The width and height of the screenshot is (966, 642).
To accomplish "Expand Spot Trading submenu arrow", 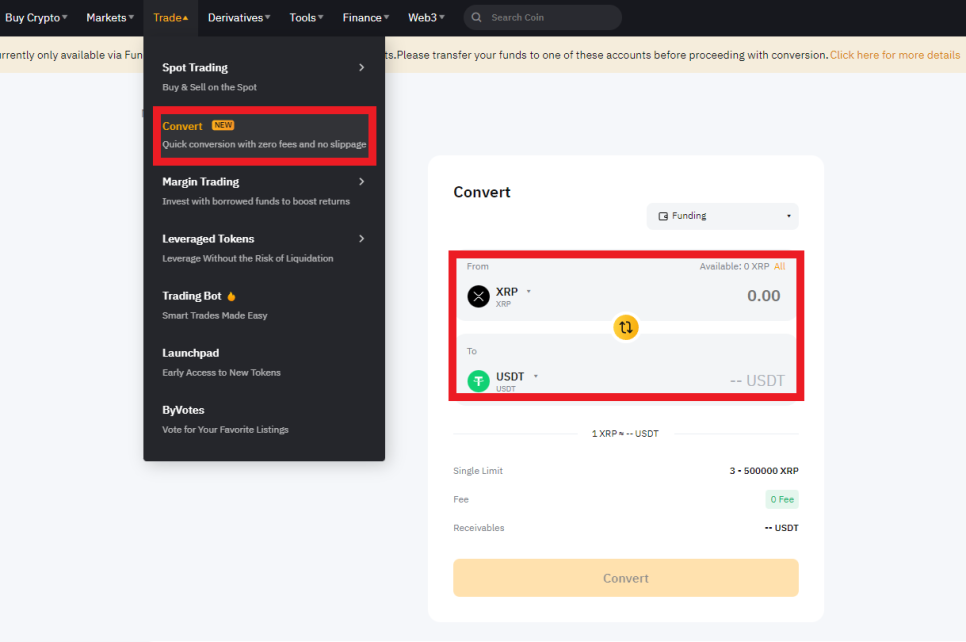I will point(362,67).
